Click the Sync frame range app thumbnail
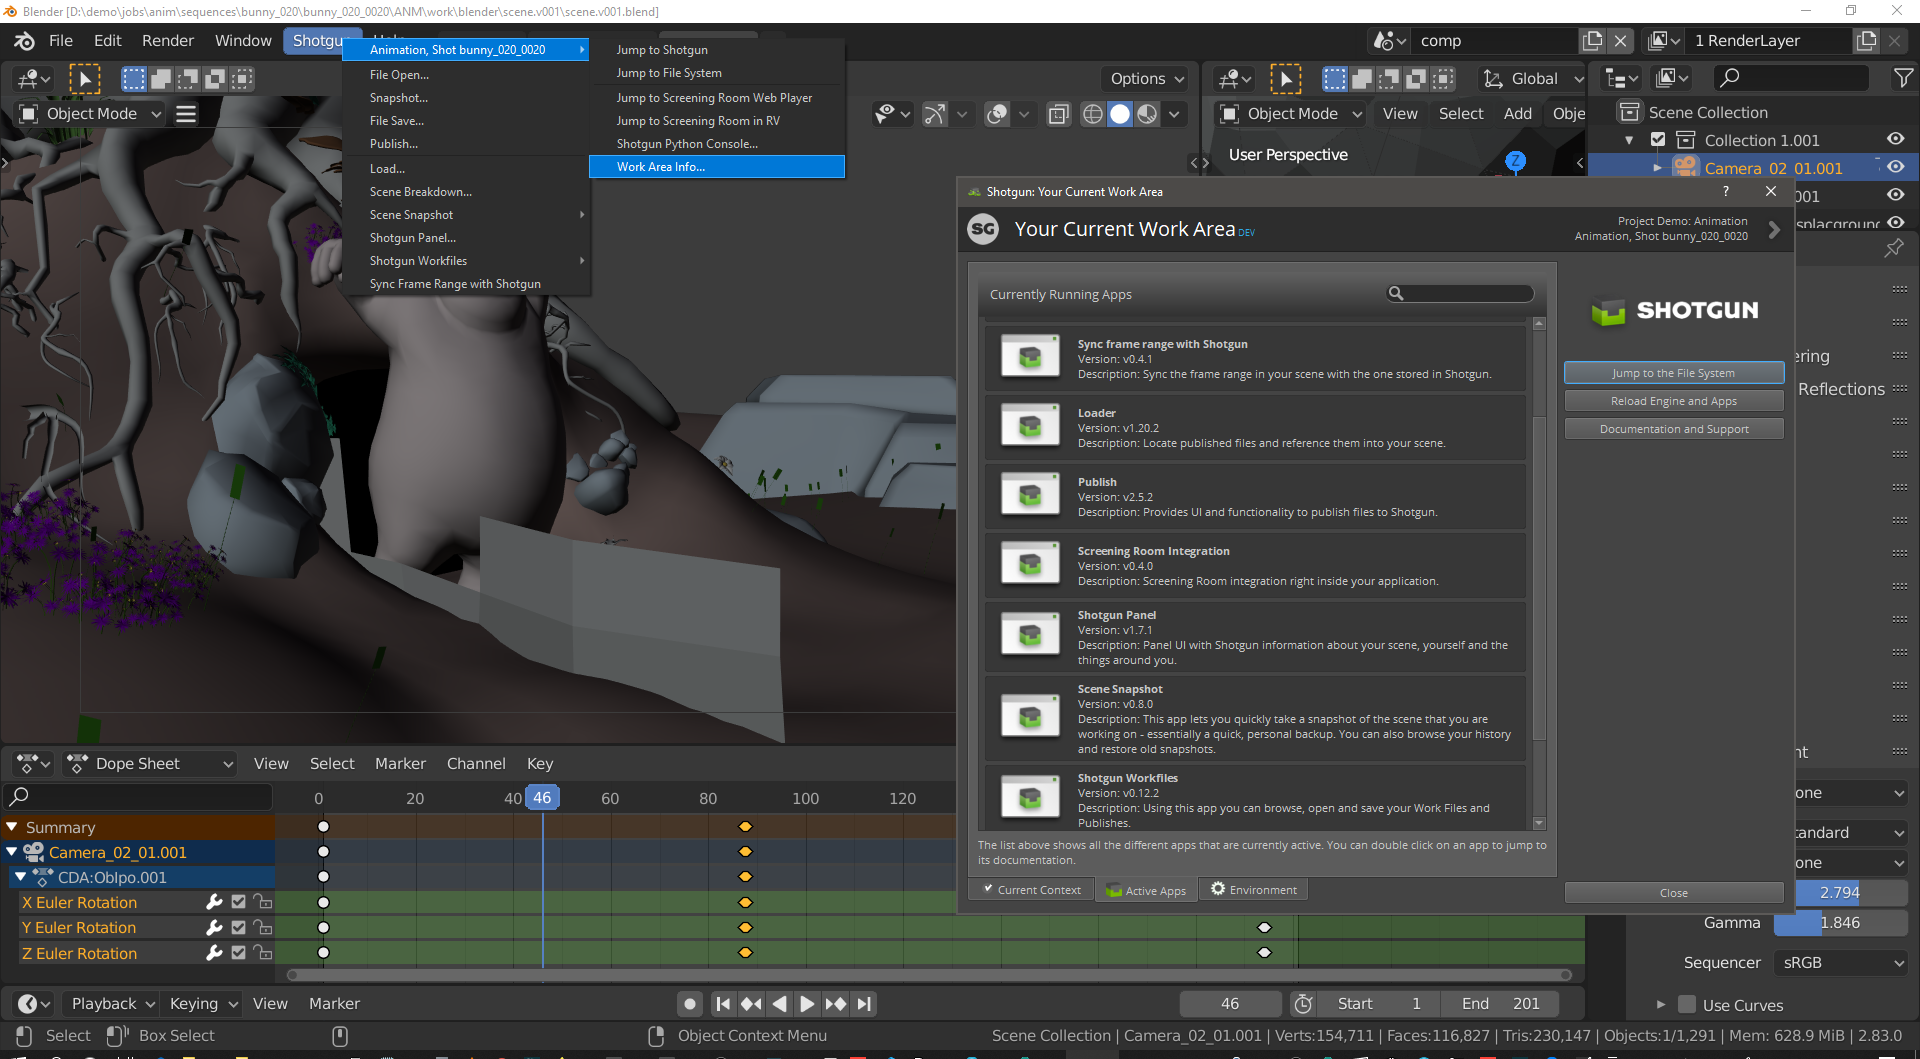1920x1059 pixels. pyautogui.click(x=1029, y=357)
